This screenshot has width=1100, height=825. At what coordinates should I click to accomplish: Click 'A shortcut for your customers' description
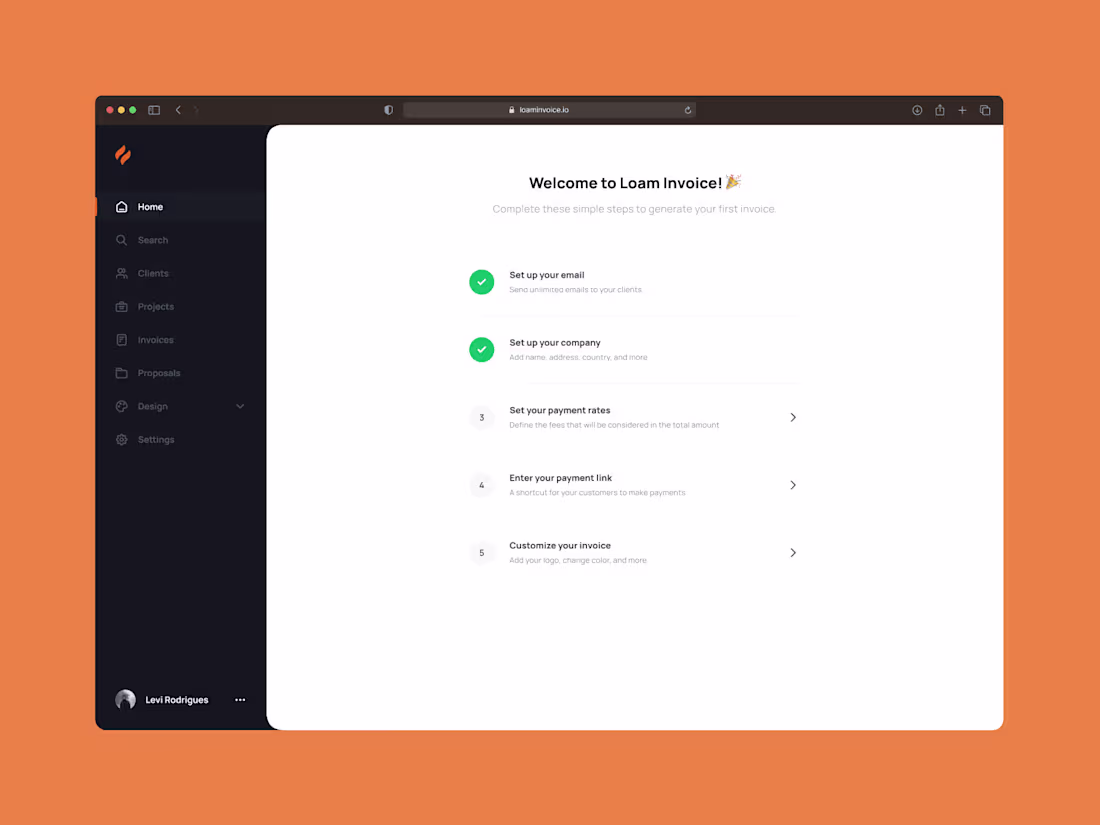(597, 492)
